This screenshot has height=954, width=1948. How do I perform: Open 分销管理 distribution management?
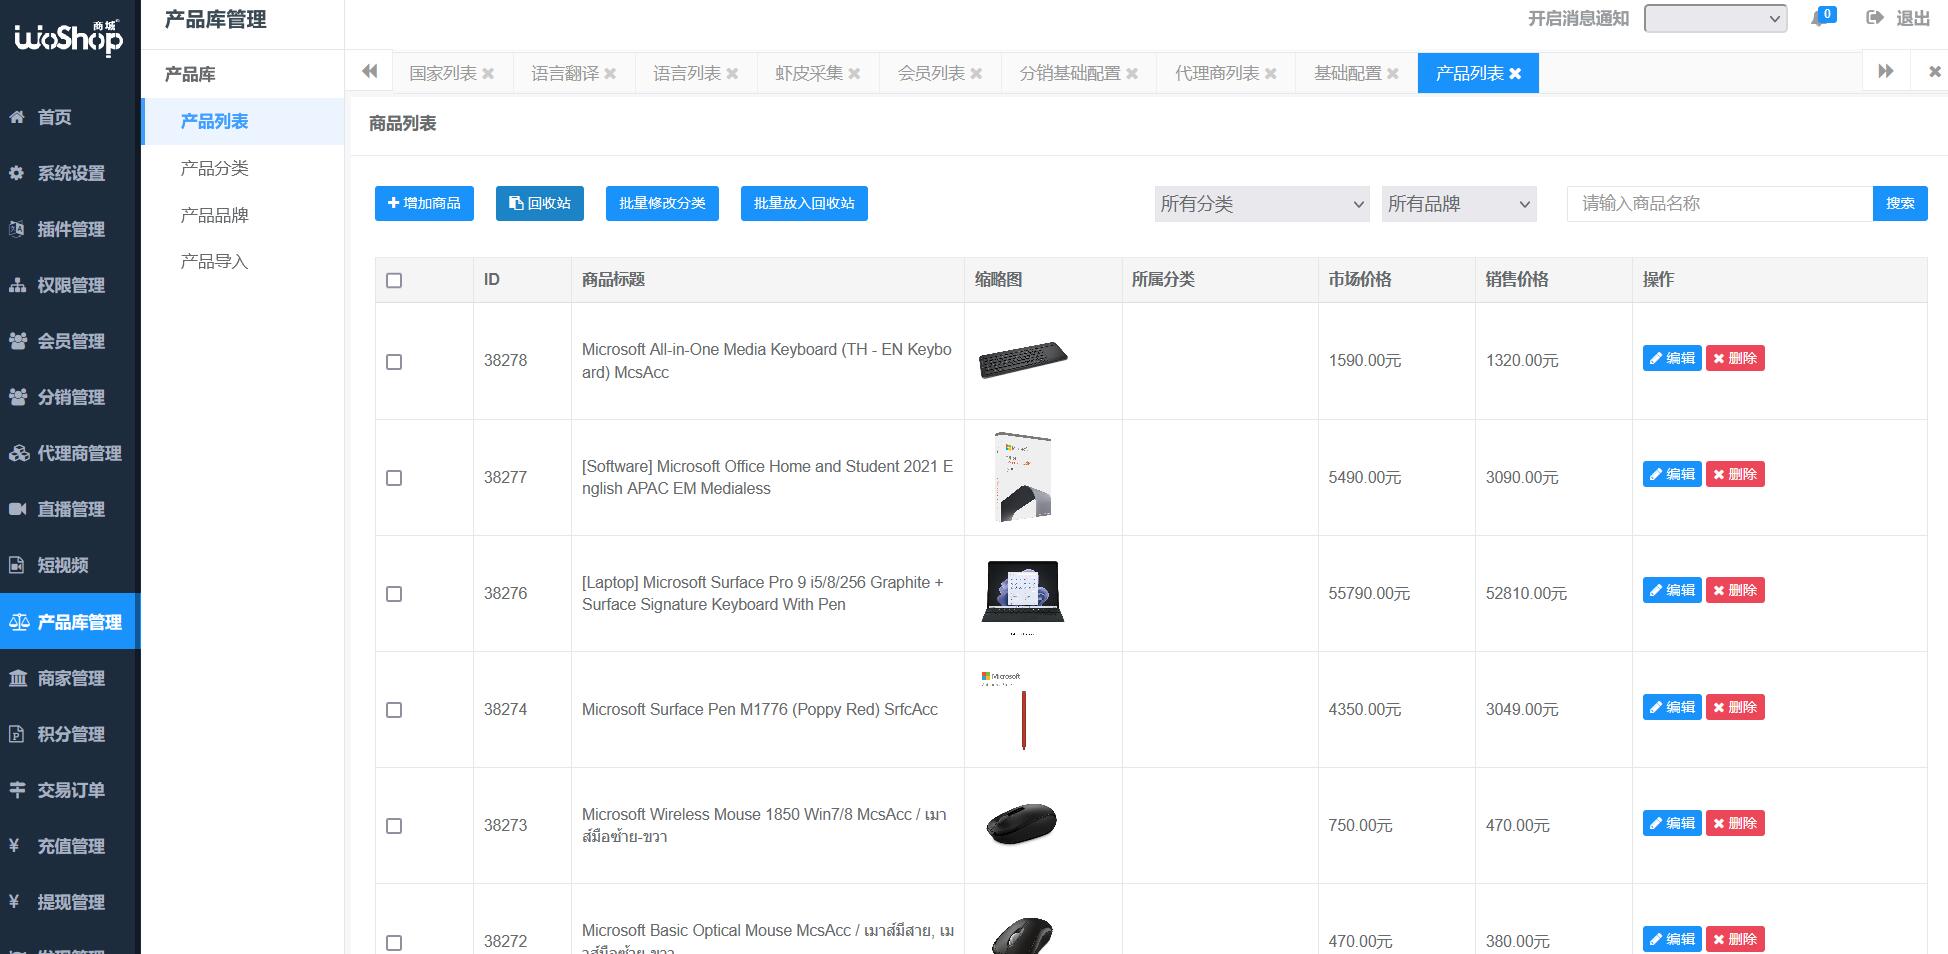pyautogui.click(x=70, y=397)
